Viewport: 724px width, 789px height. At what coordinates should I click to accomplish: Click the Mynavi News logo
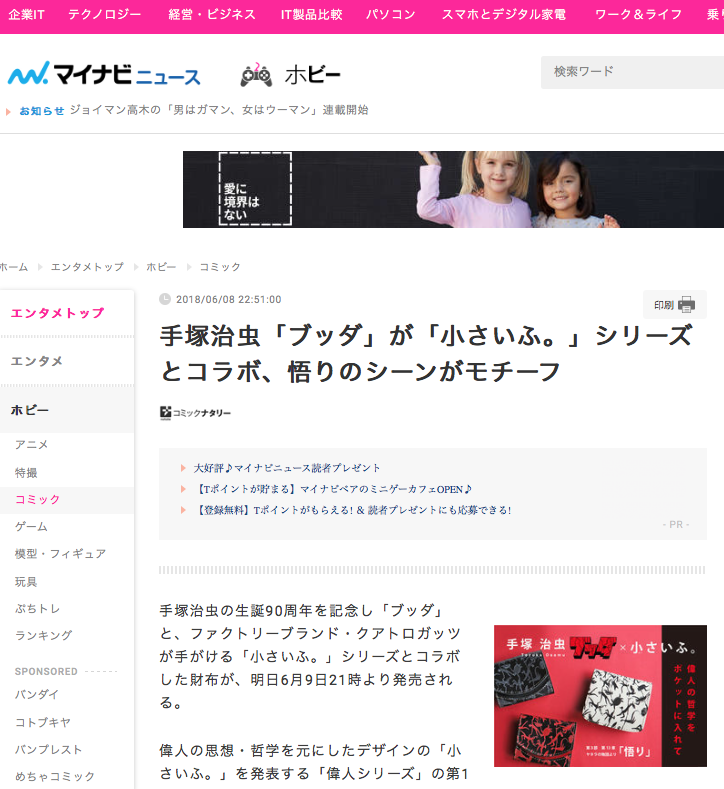[x=104, y=75]
